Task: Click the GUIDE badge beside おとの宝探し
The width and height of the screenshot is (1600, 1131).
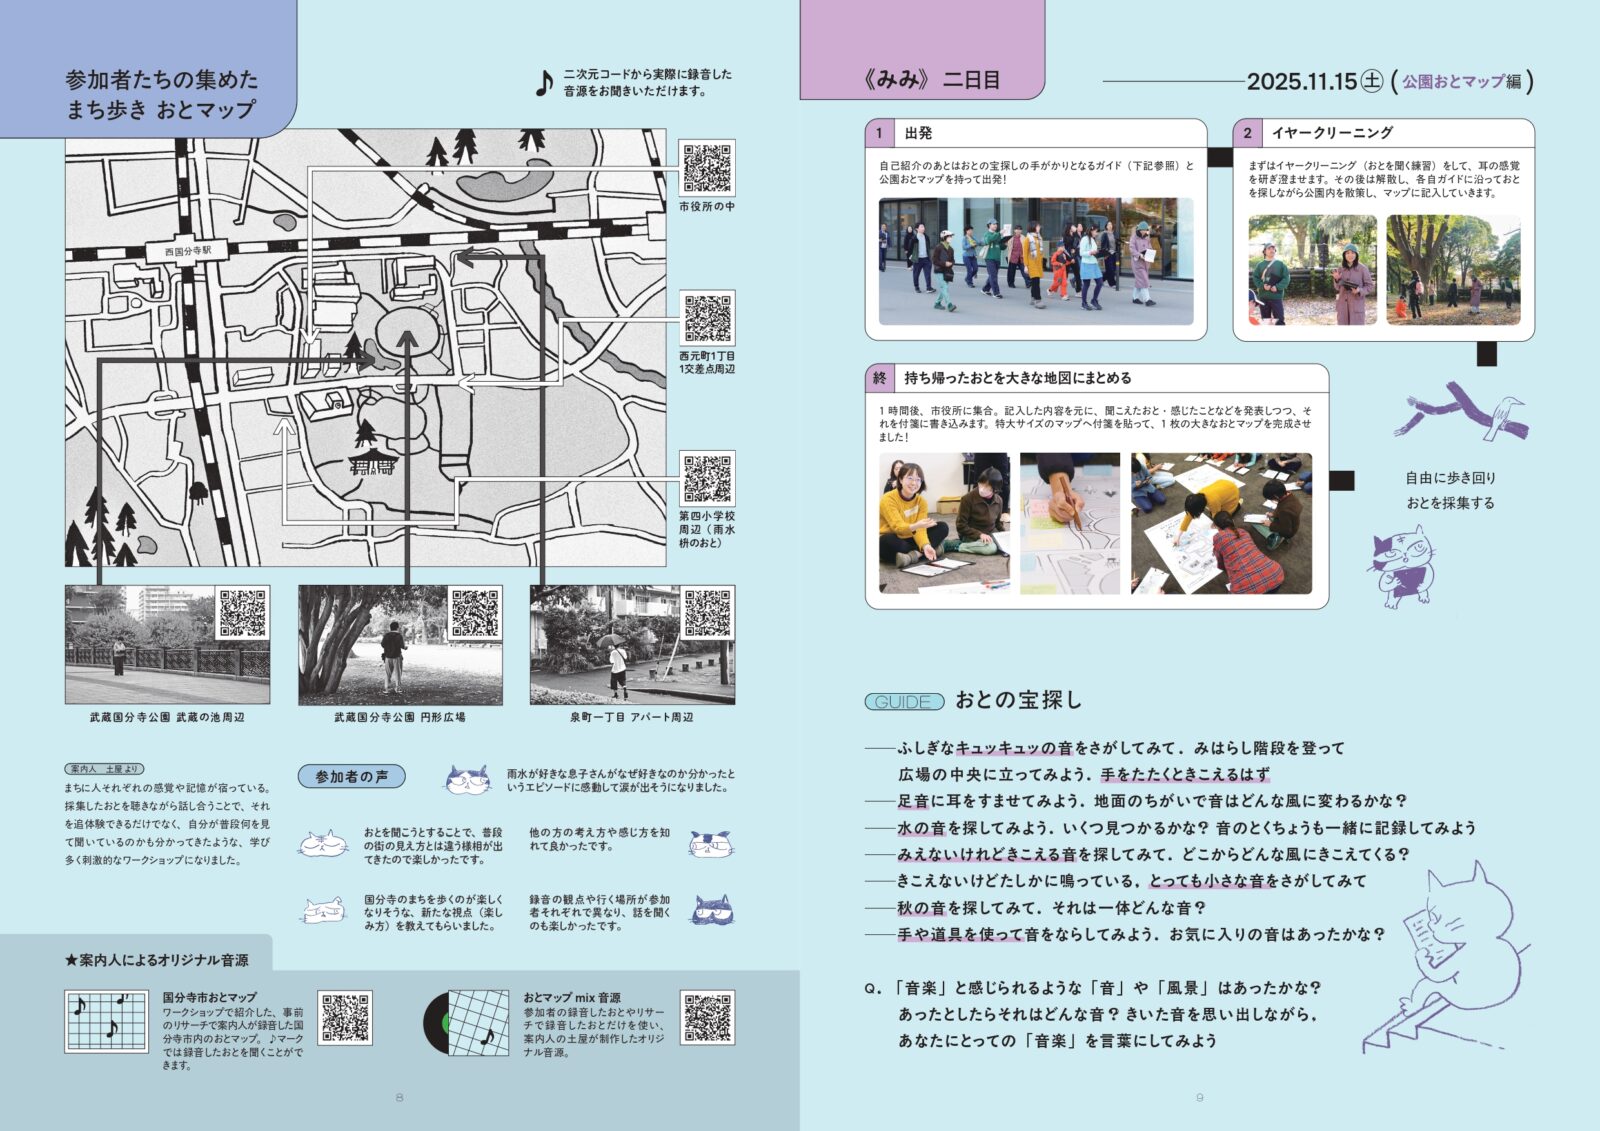Action: pos(904,702)
